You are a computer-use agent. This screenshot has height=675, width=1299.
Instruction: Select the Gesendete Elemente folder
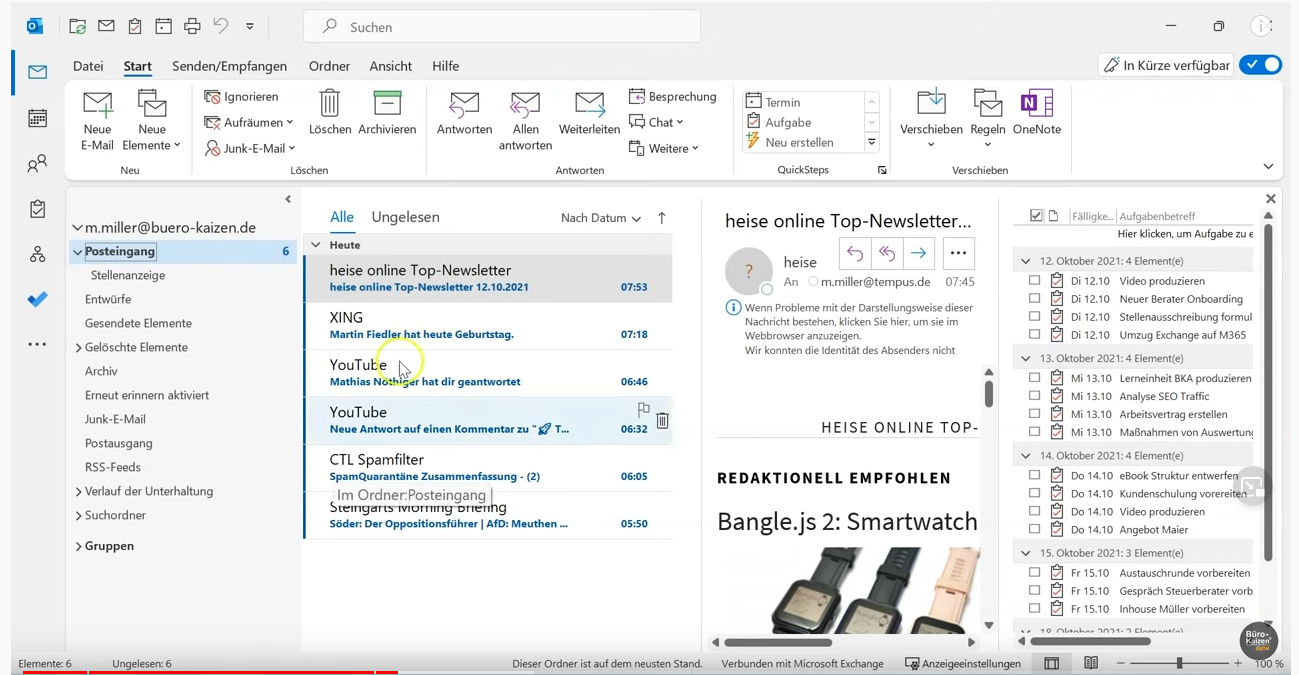point(138,323)
